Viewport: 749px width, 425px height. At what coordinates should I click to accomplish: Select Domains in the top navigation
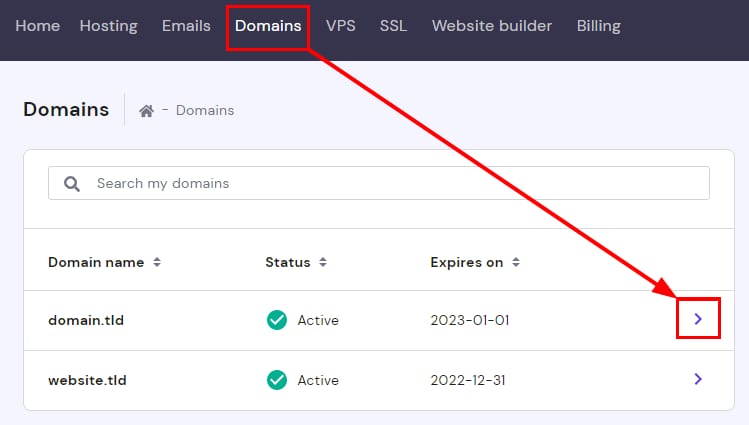(x=268, y=26)
